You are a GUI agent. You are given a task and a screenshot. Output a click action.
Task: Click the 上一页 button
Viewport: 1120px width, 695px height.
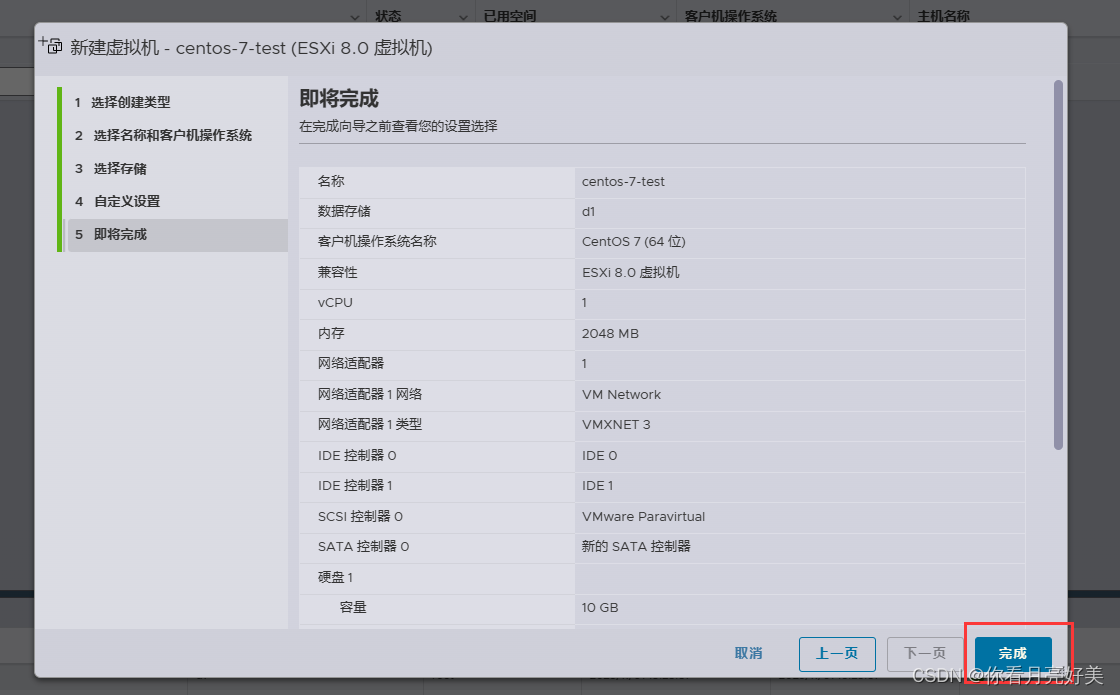tap(837, 653)
